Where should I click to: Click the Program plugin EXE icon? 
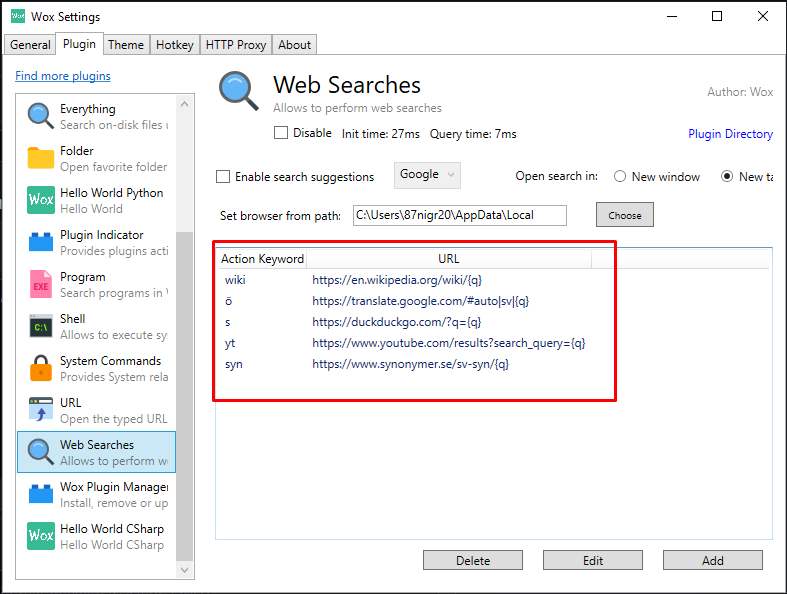click(x=41, y=284)
